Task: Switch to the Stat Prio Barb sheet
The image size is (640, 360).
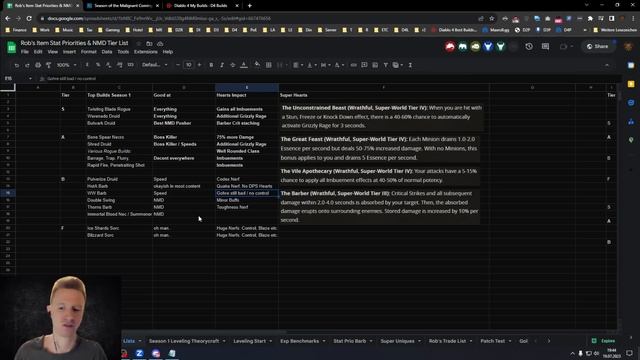Action: (350, 341)
